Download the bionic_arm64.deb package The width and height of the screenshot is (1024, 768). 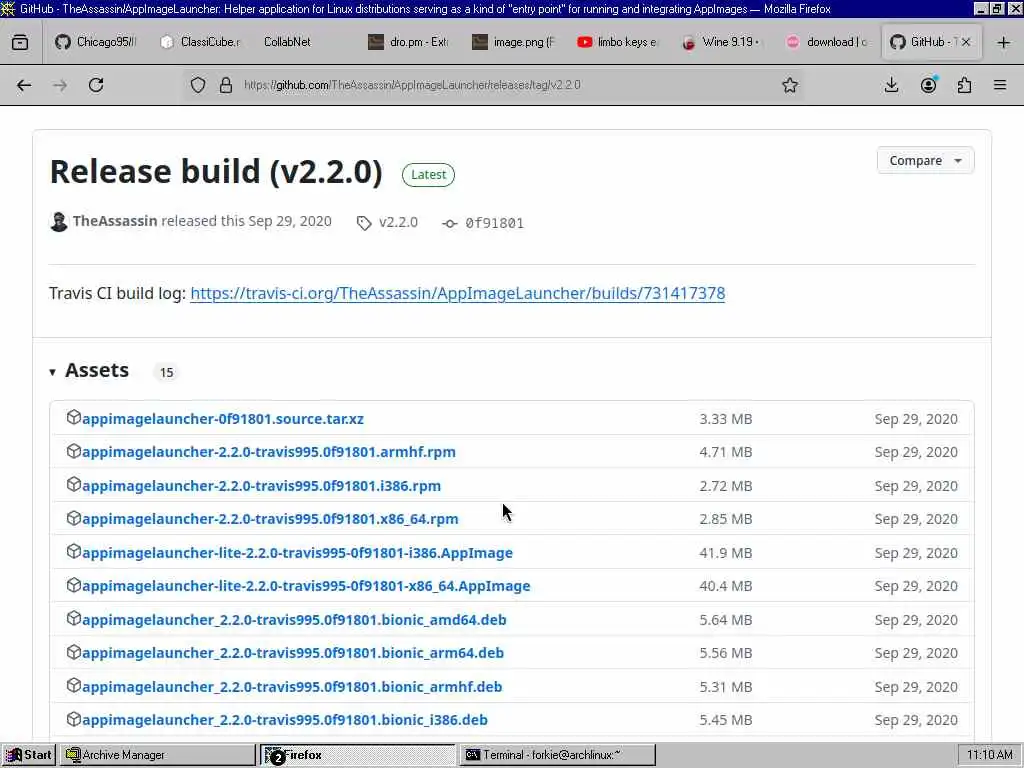tap(293, 652)
